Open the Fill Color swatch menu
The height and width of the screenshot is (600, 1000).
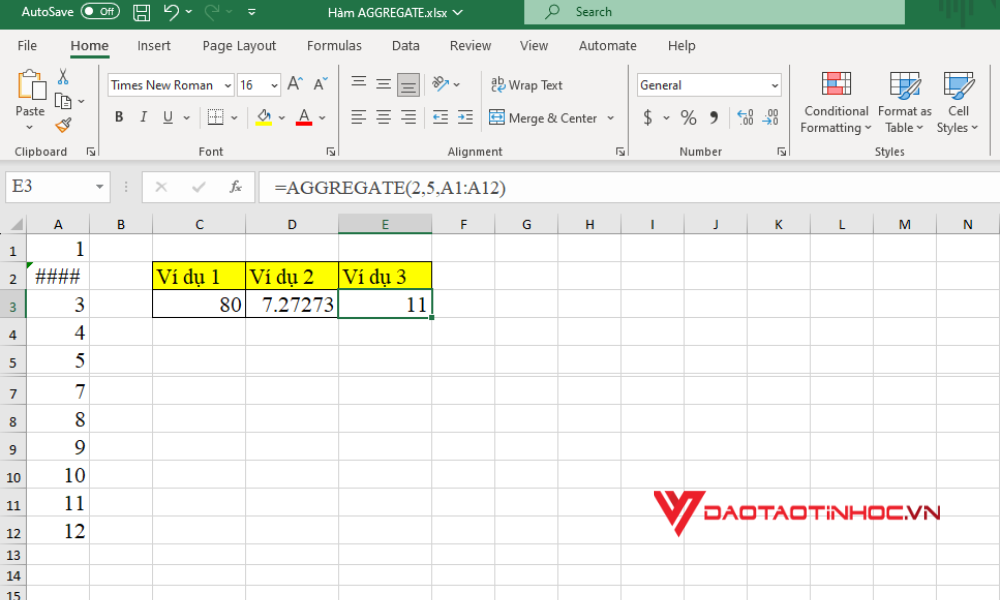pyautogui.click(x=282, y=118)
